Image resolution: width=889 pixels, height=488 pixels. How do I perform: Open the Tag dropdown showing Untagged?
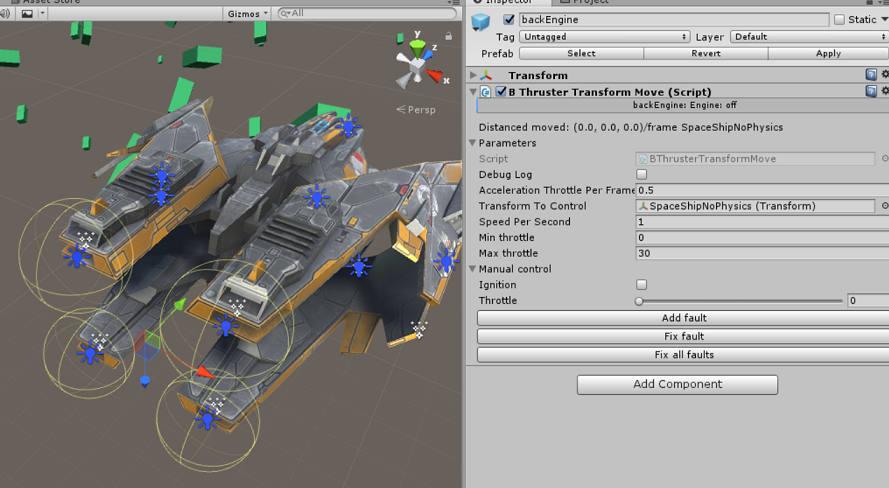click(604, 37)
